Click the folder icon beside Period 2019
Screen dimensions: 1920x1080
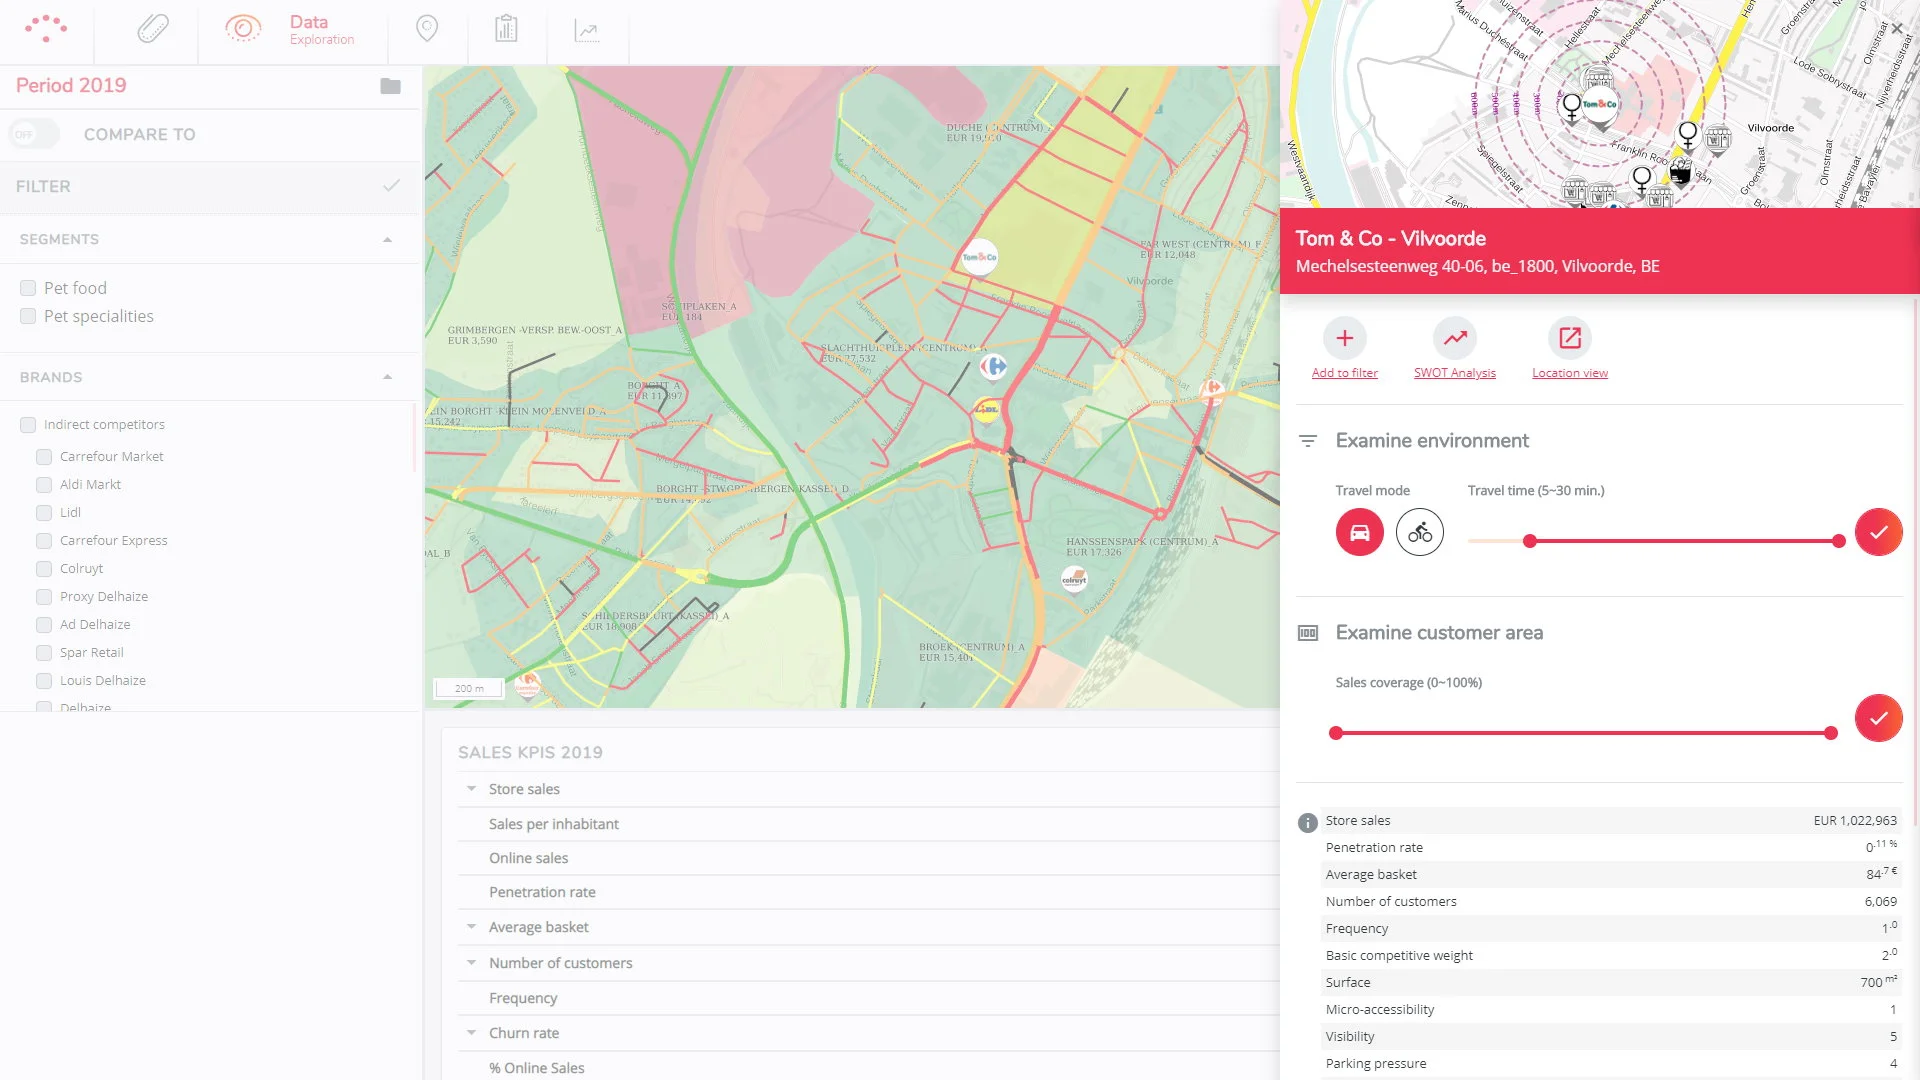tap(391, 86)
